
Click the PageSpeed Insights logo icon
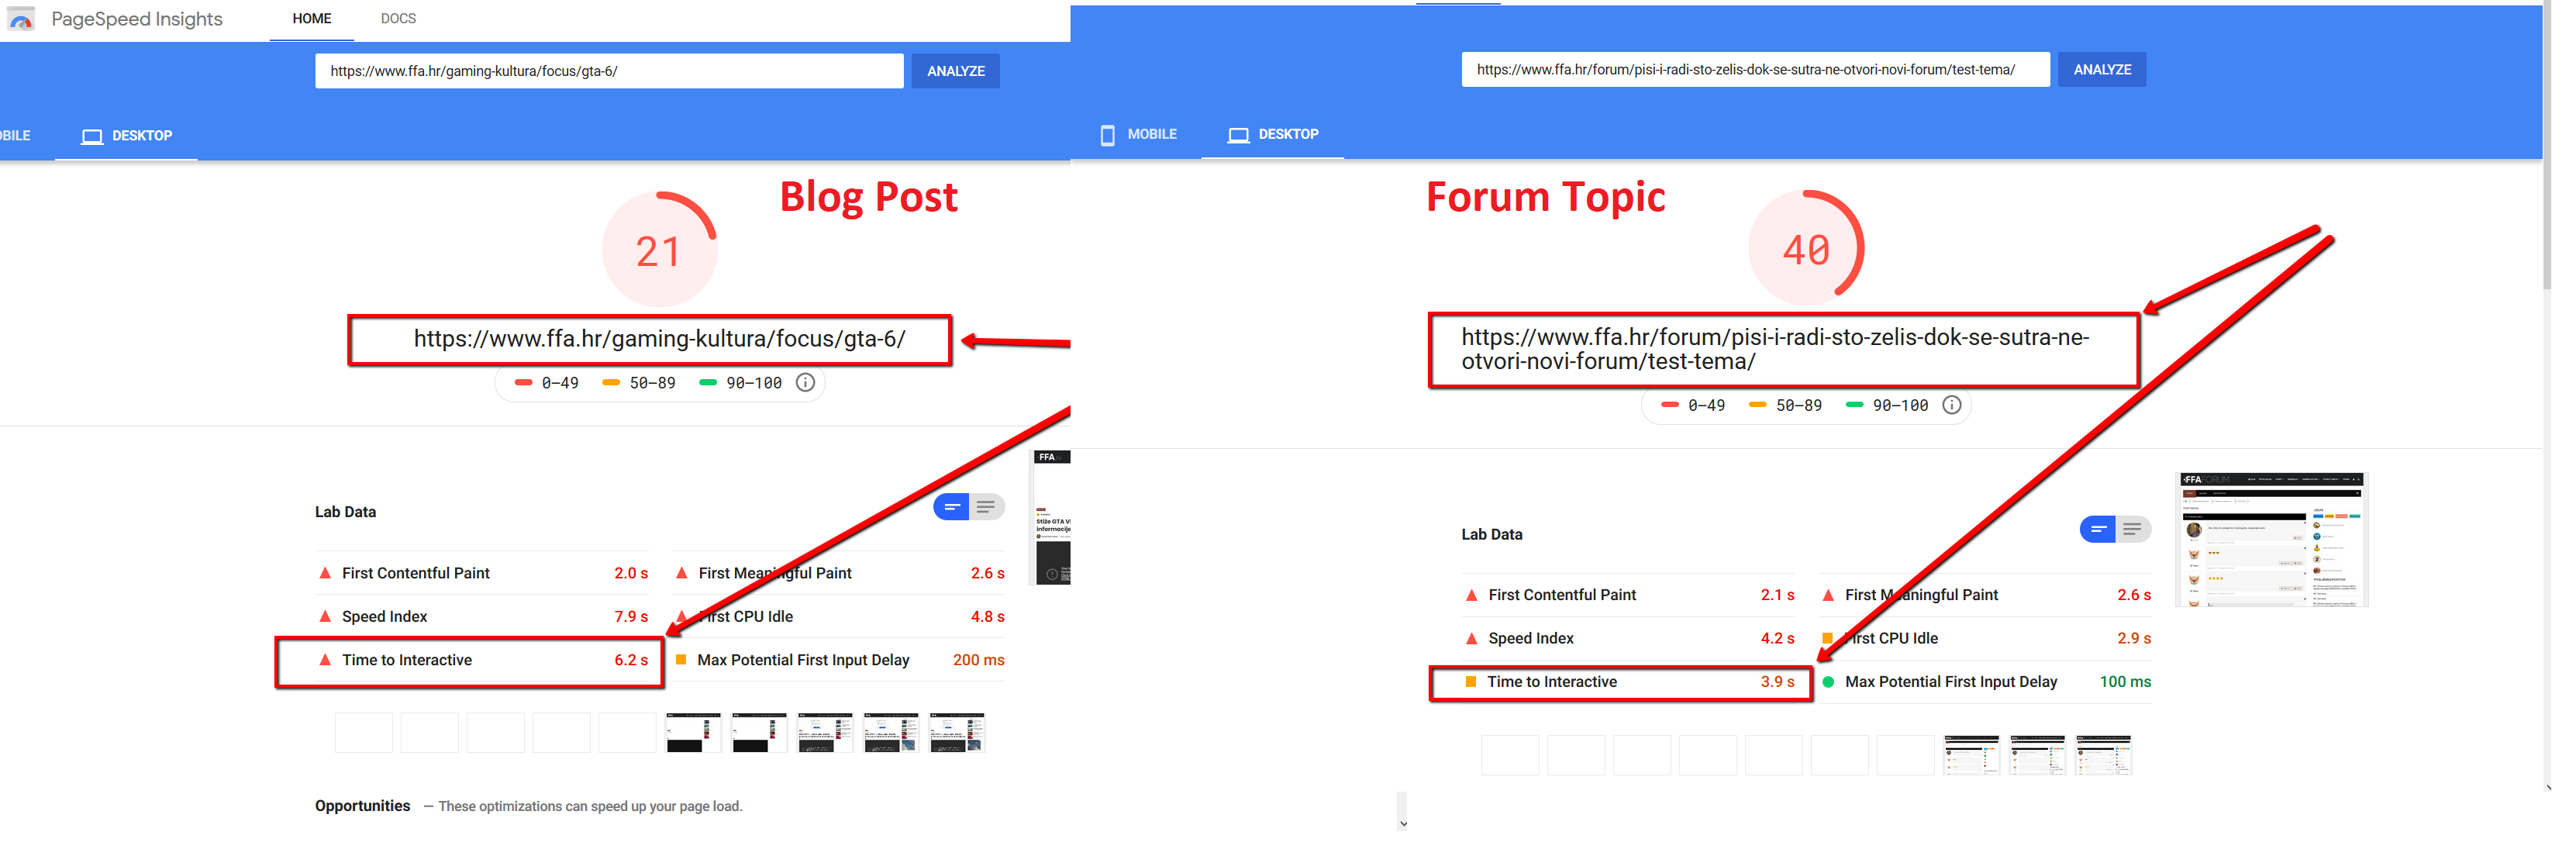21,19
